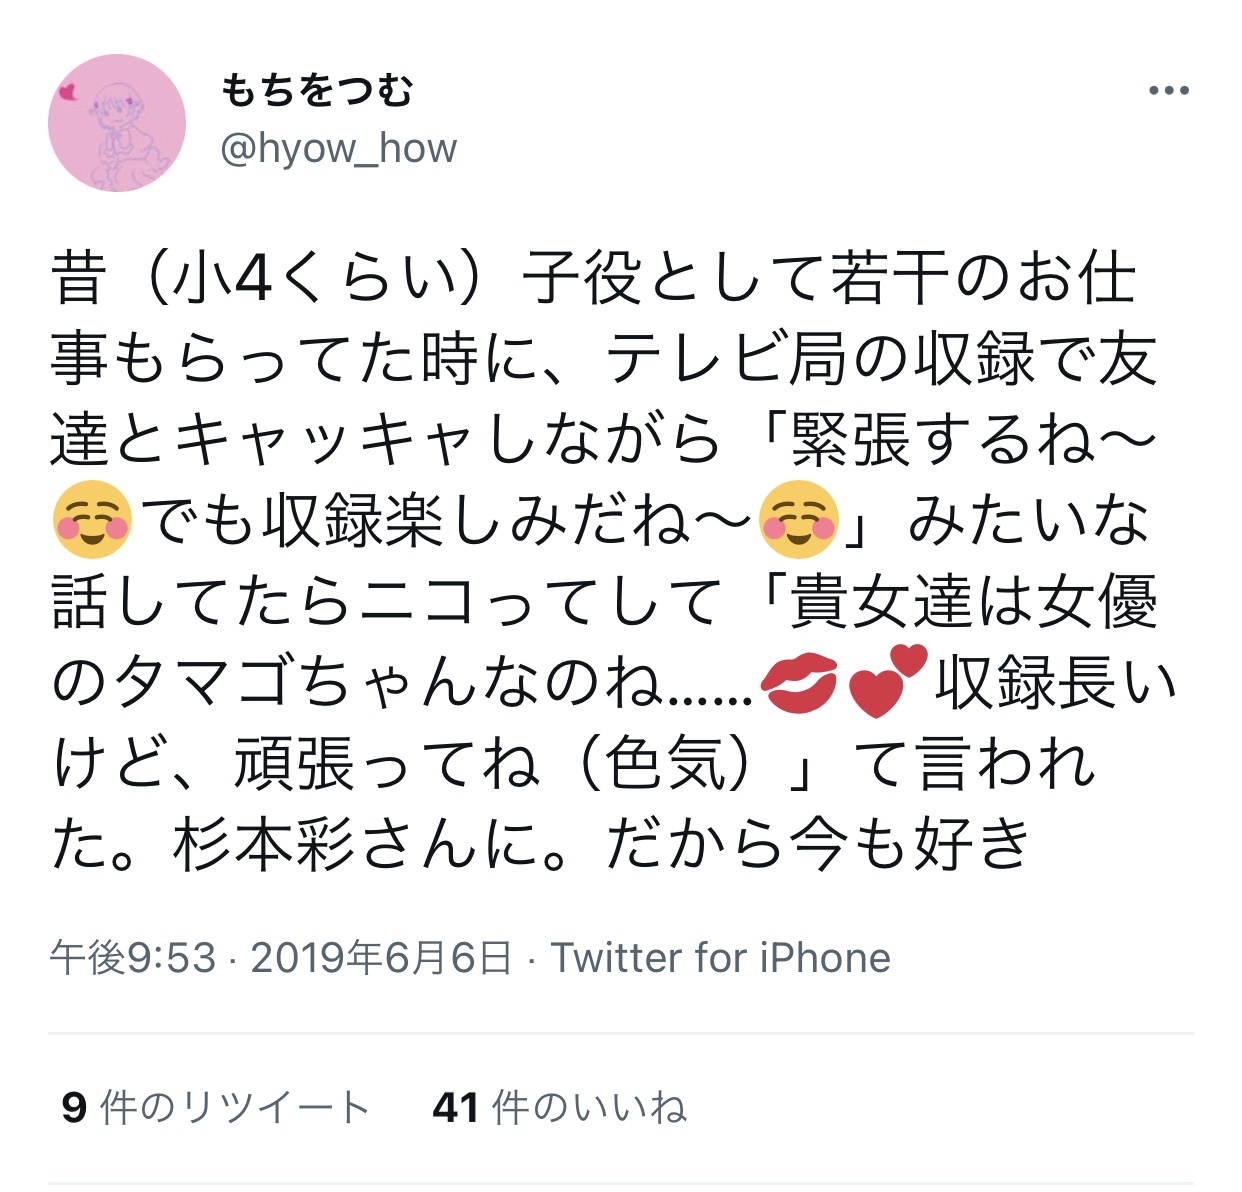
Task: Open the Twitter for iPhone source link
Action: point(720,958)
